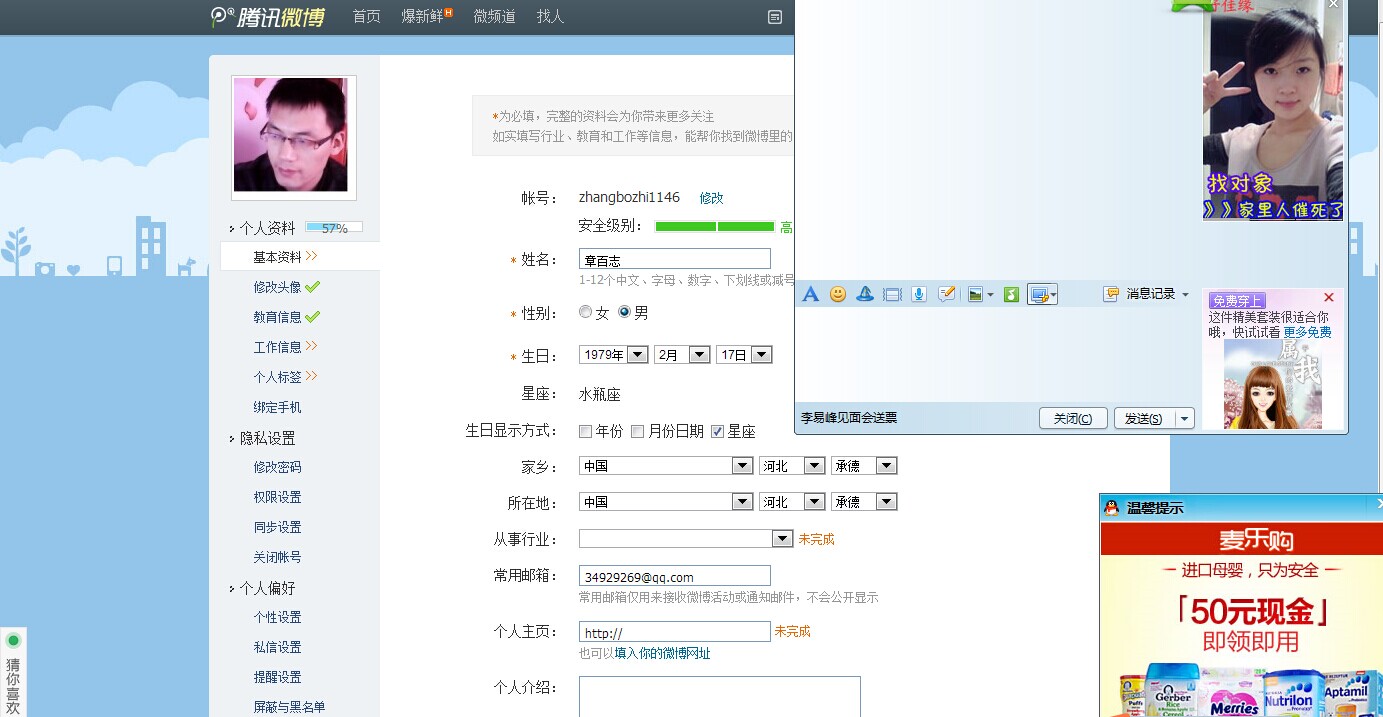
Task: Open the 所在地 city 承德 dropdown
Action: click(x=864, y=502)
